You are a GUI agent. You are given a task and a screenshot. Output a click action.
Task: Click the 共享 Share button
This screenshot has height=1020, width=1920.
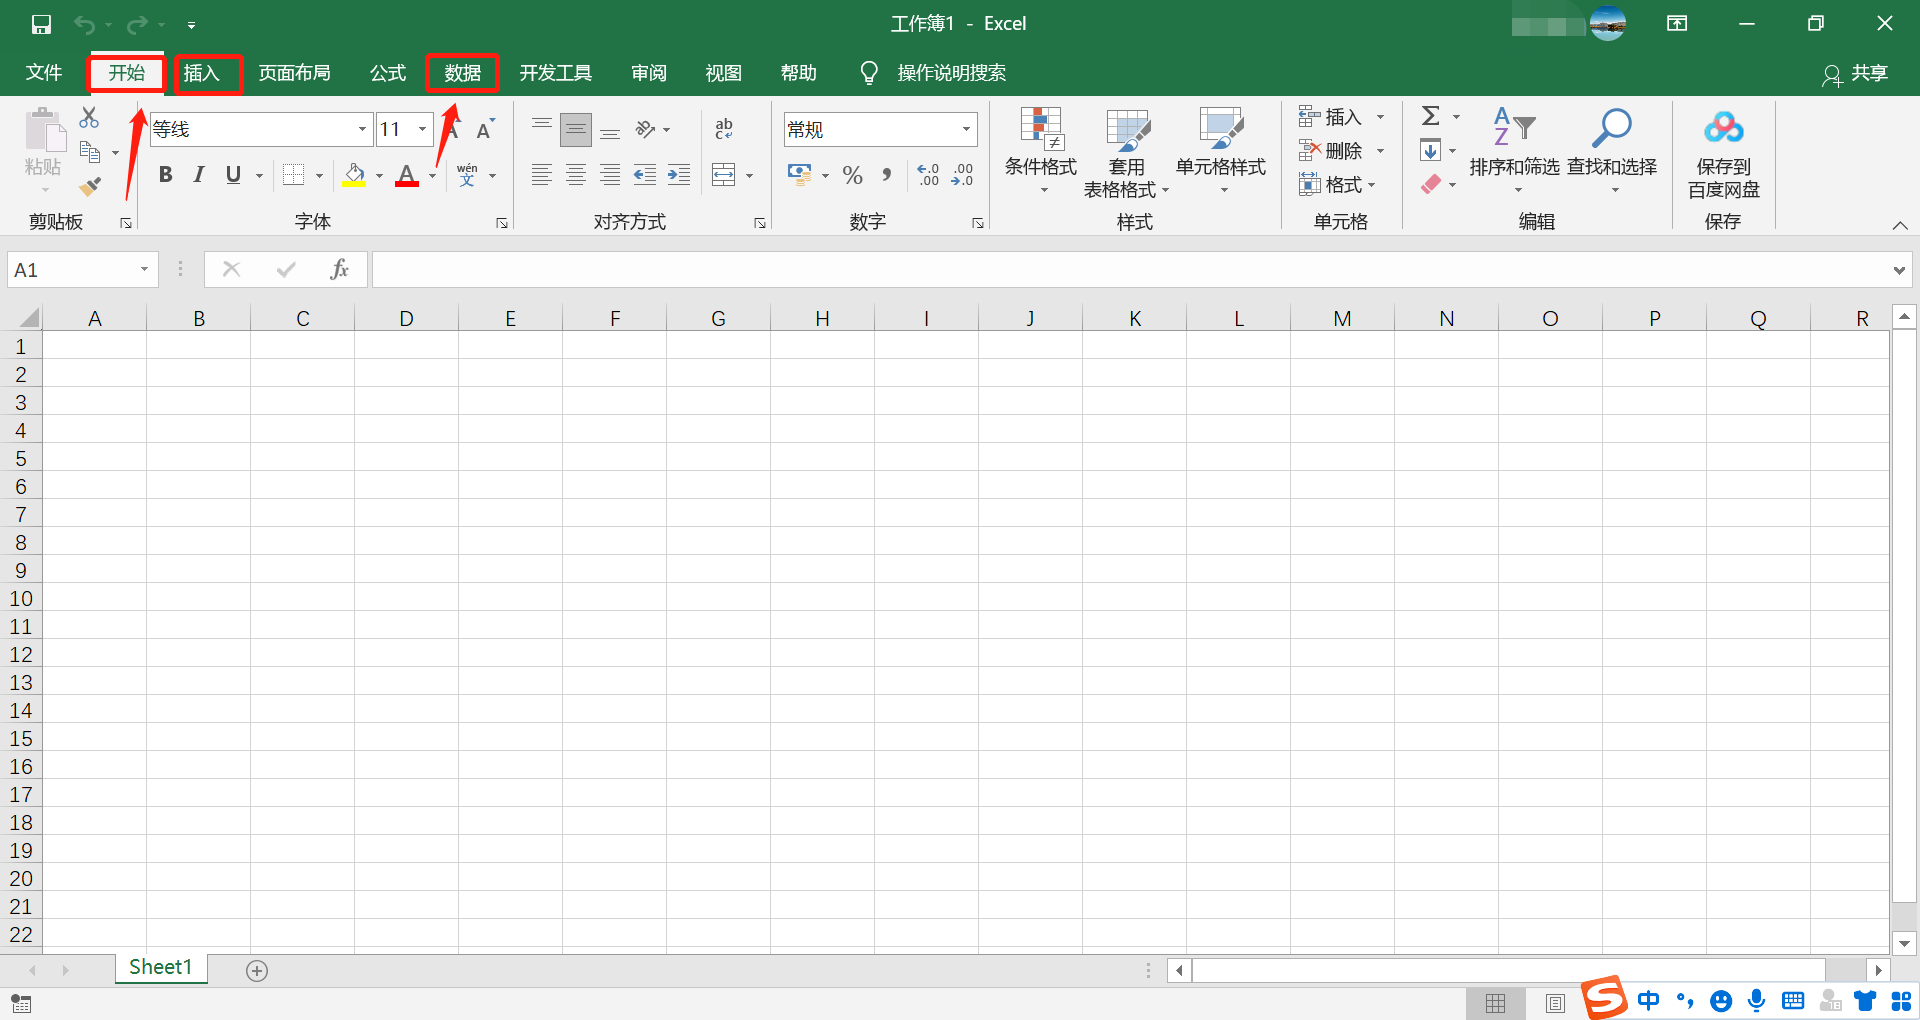[x=1856, y=73]
